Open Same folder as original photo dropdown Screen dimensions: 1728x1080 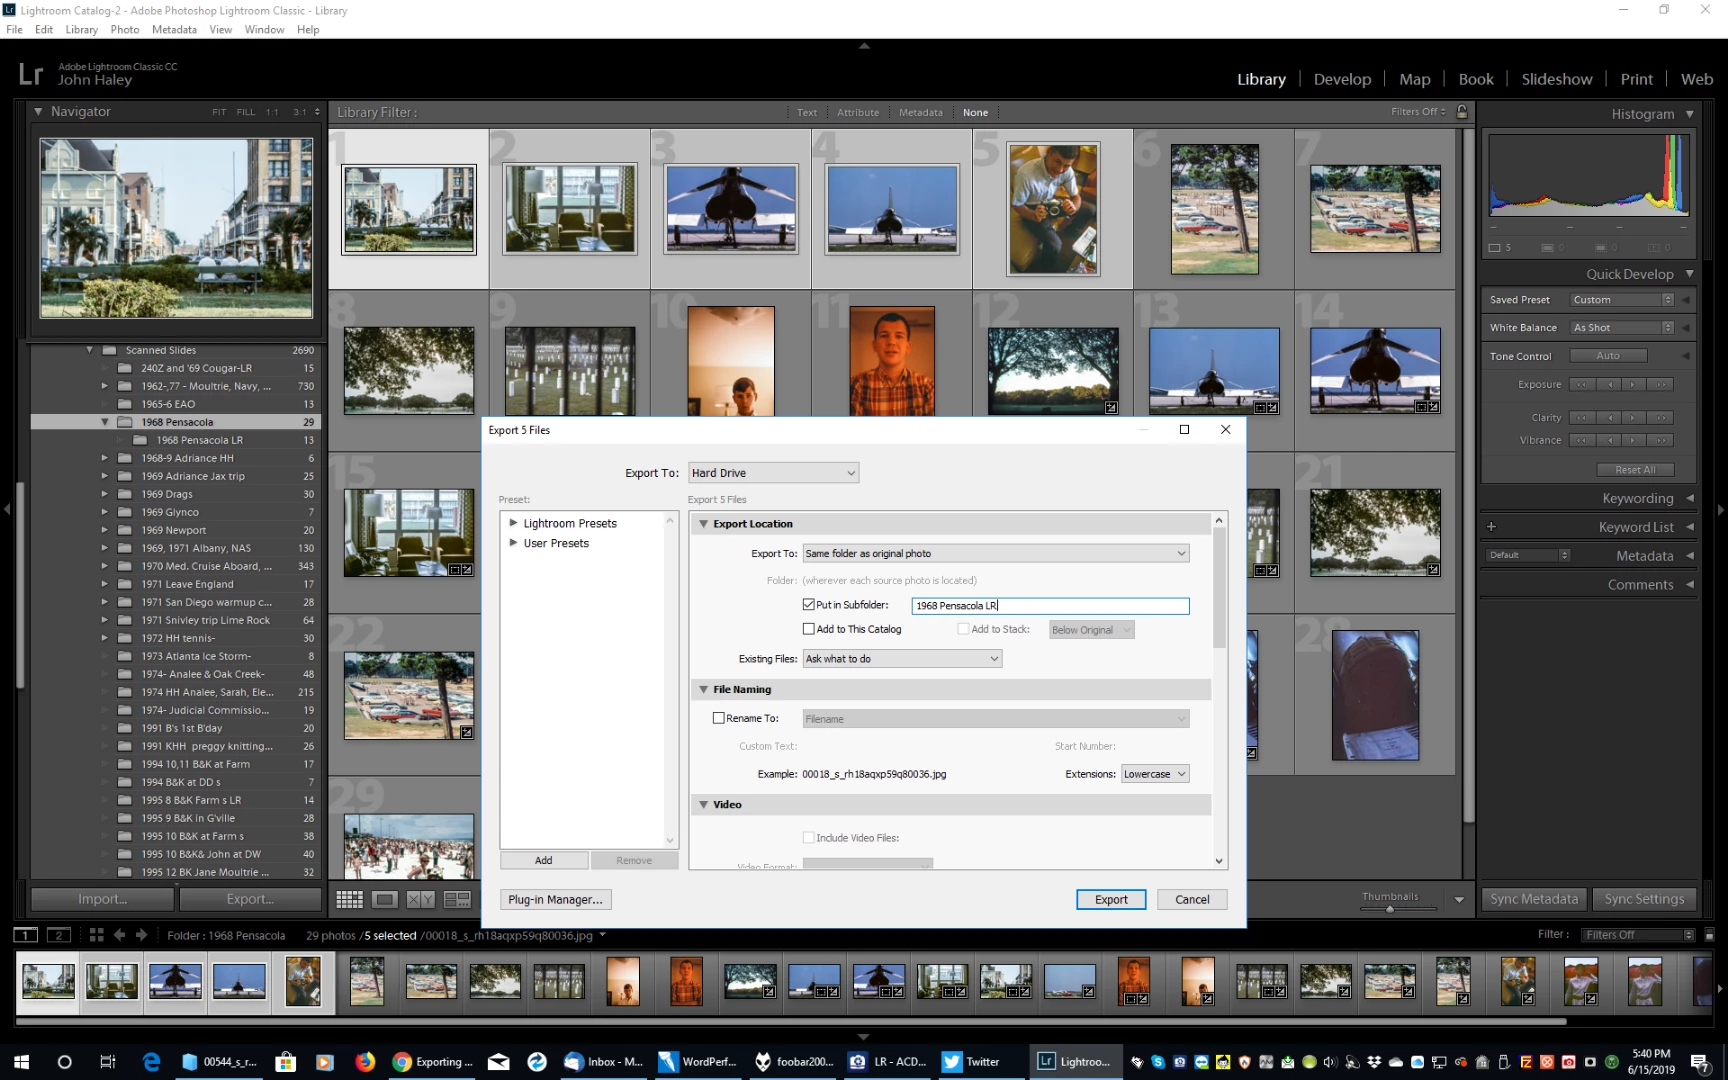coord(996,553)
